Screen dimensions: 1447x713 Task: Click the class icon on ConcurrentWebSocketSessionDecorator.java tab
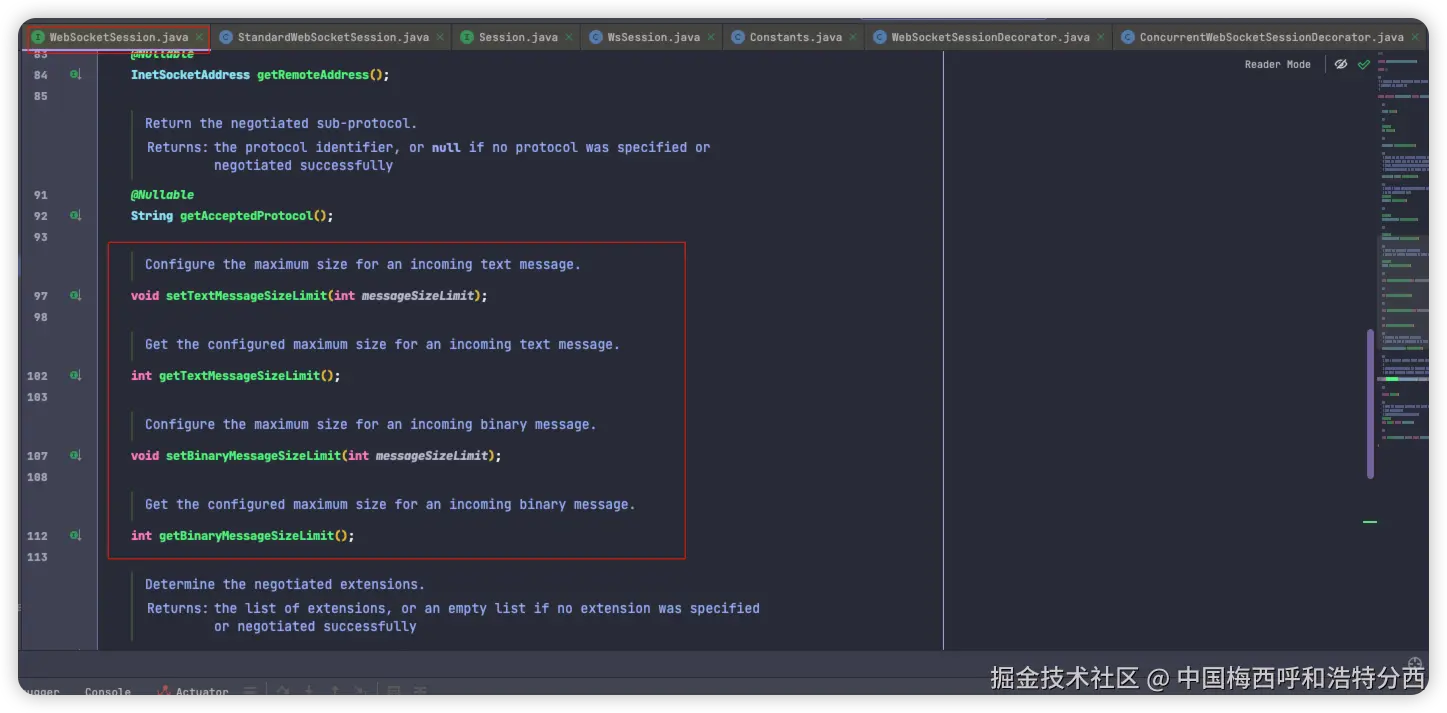[1128, 37]
